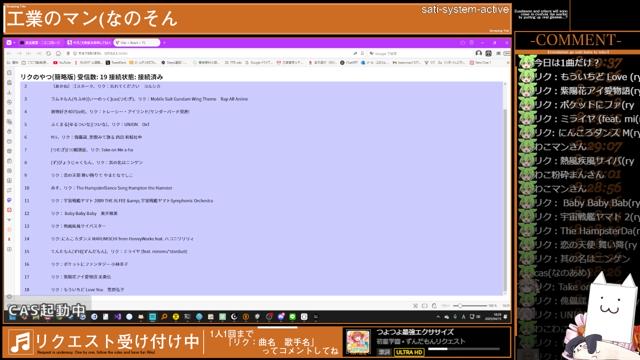Select row 10 The HampsterDance Song

coord(262,188)
